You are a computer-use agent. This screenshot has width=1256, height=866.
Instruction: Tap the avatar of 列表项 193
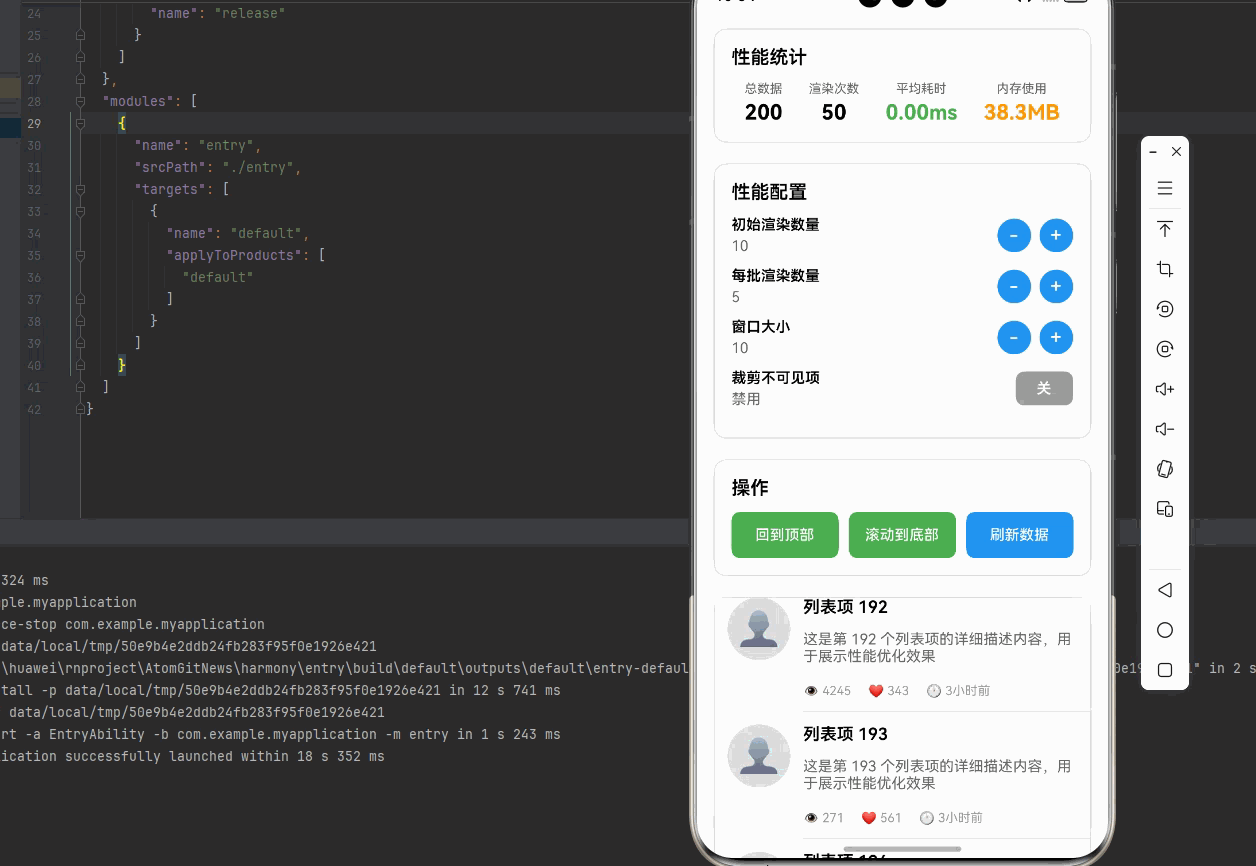click(758, 755)
